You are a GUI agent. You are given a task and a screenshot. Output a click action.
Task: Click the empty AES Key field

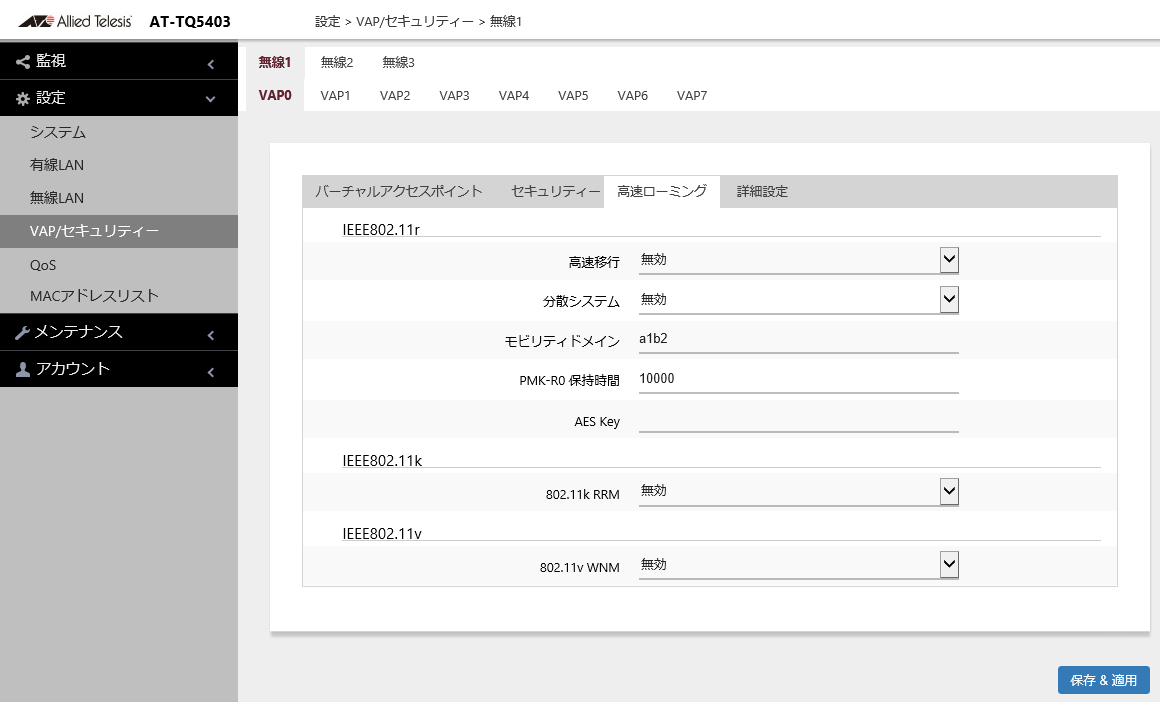[x=798, y=420]
